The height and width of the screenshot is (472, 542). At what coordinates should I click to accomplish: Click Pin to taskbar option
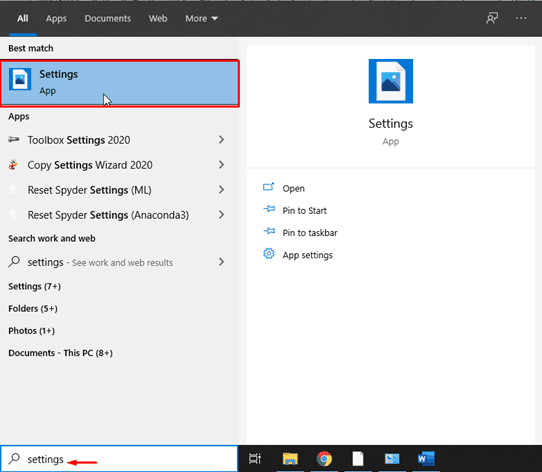310,233
